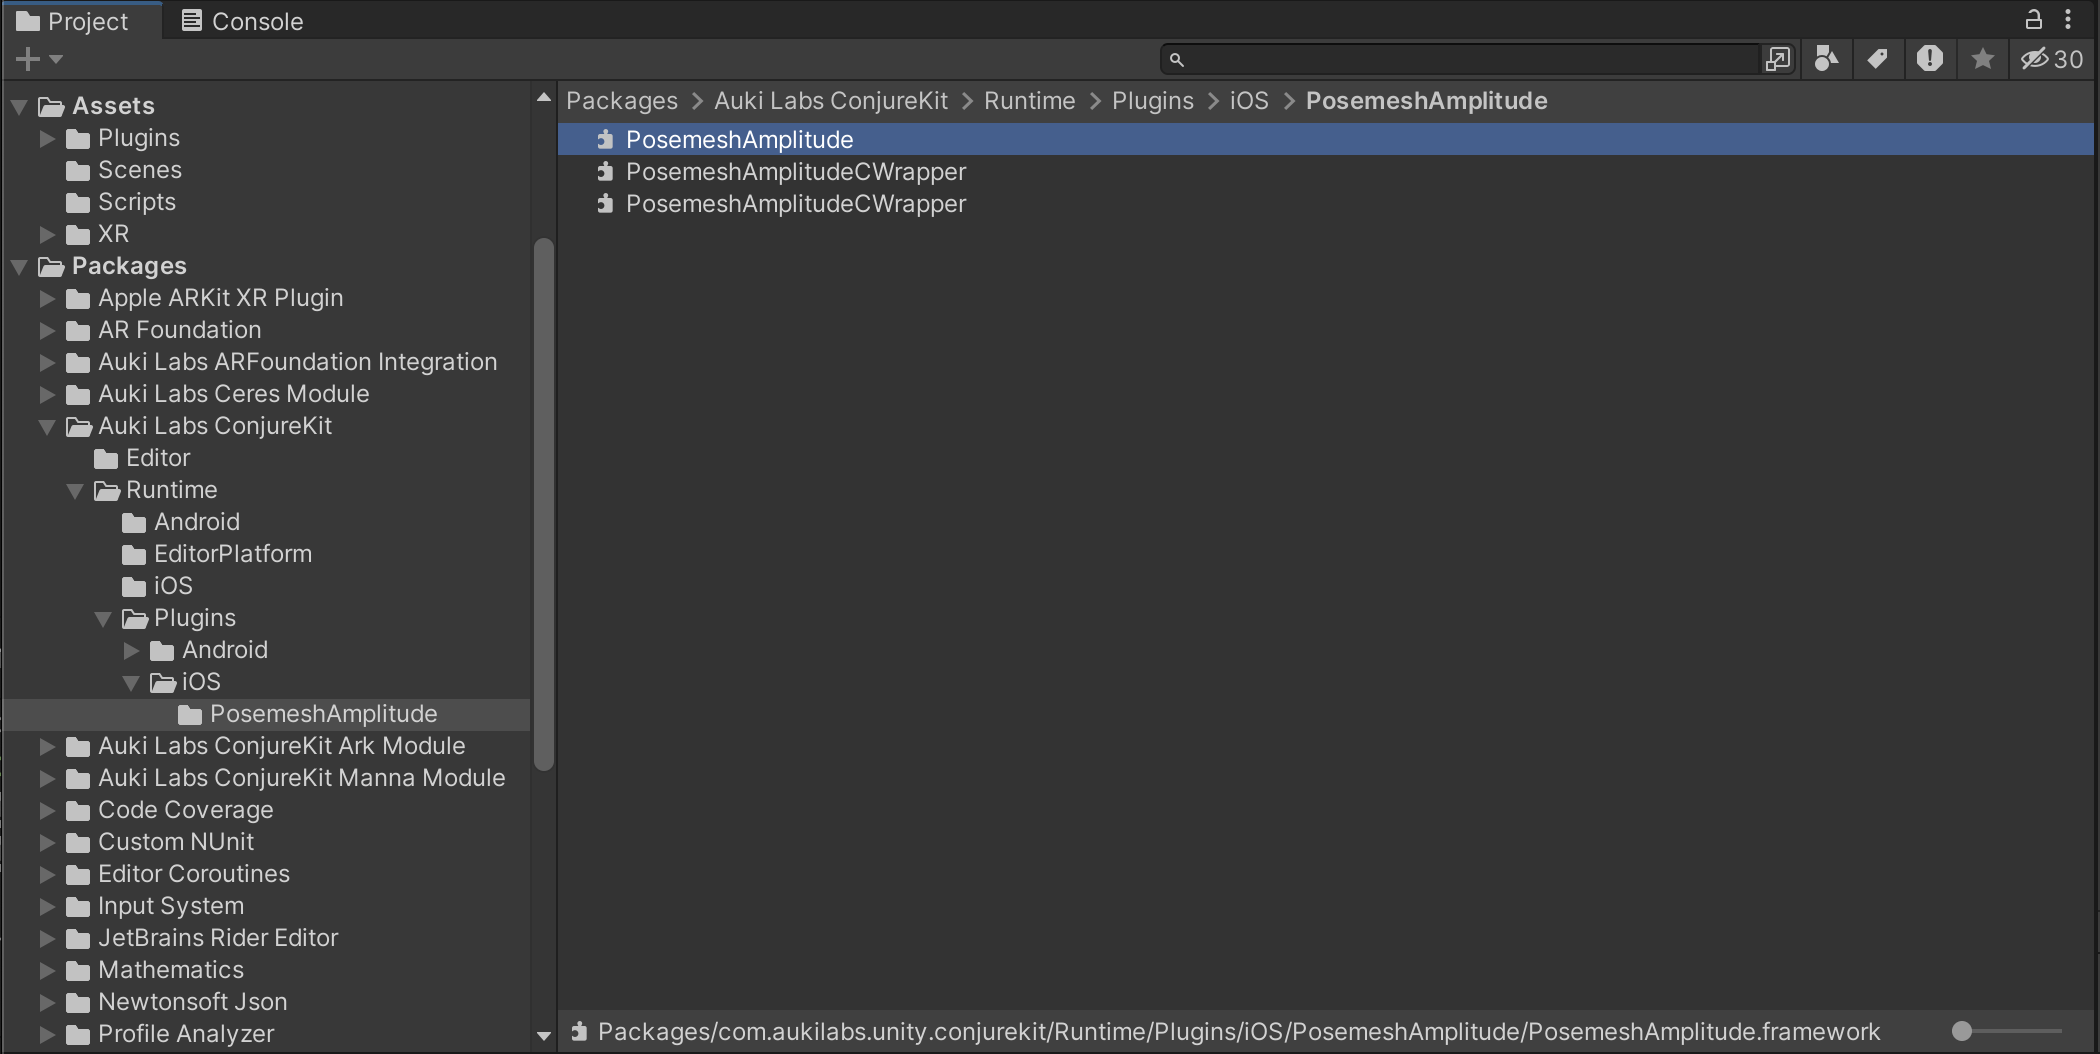The width and height of the screenshot is (2100, 1054).
Task: Click PosemeshAmplitude in the breadcrumb path
Action: pyautogui.click(x=1427, y=101)
